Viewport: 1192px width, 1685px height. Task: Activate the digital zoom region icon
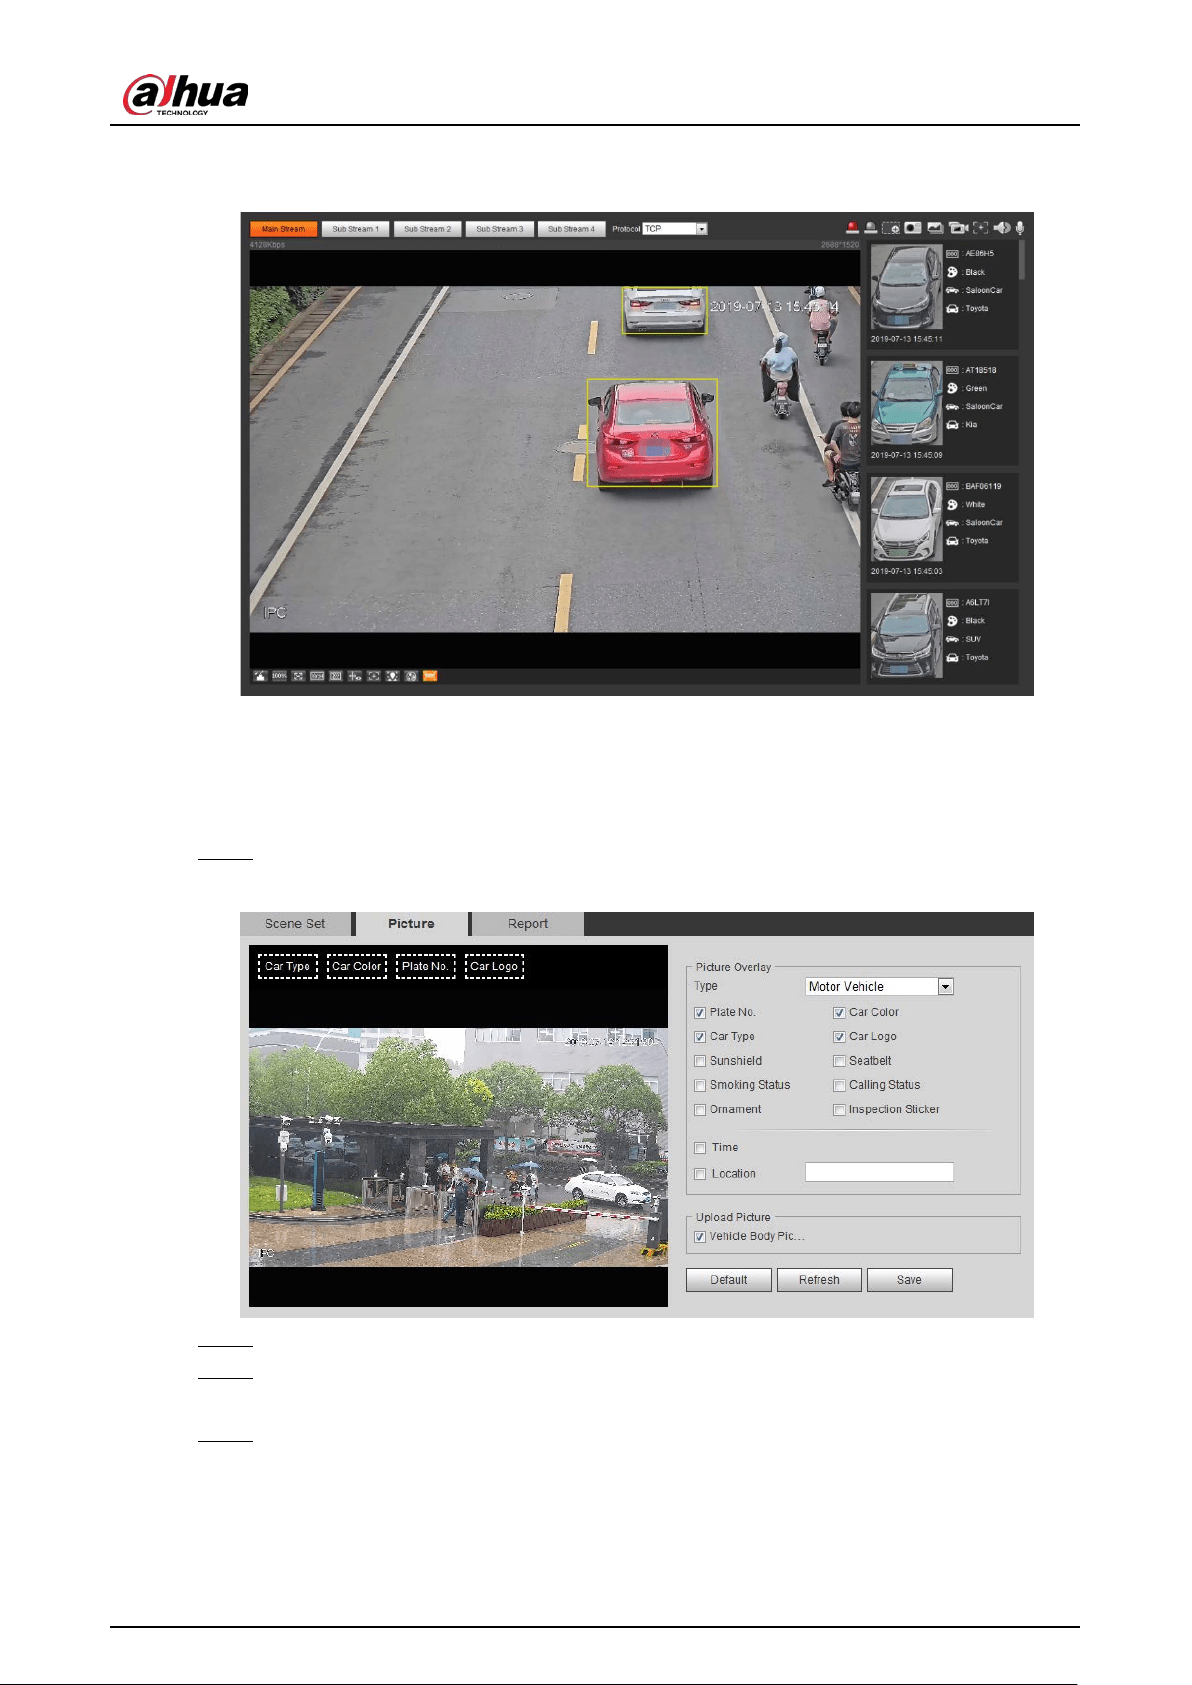click(891, 228)
